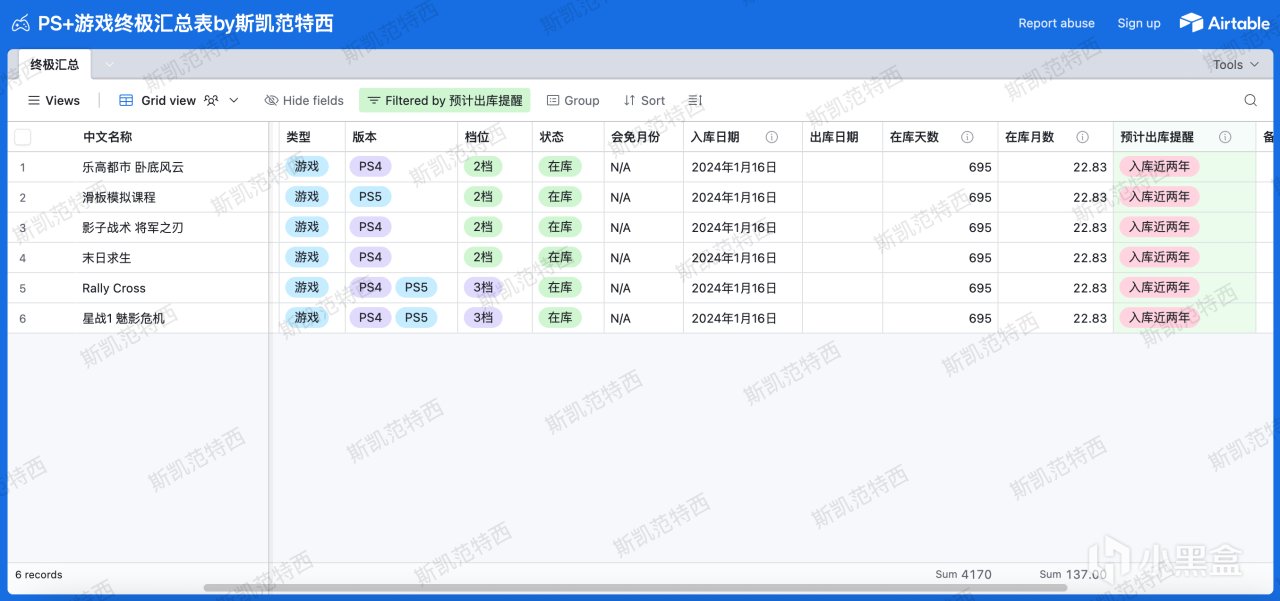Click the info icon on 预计出库提醒 column

pos(1225,137)
